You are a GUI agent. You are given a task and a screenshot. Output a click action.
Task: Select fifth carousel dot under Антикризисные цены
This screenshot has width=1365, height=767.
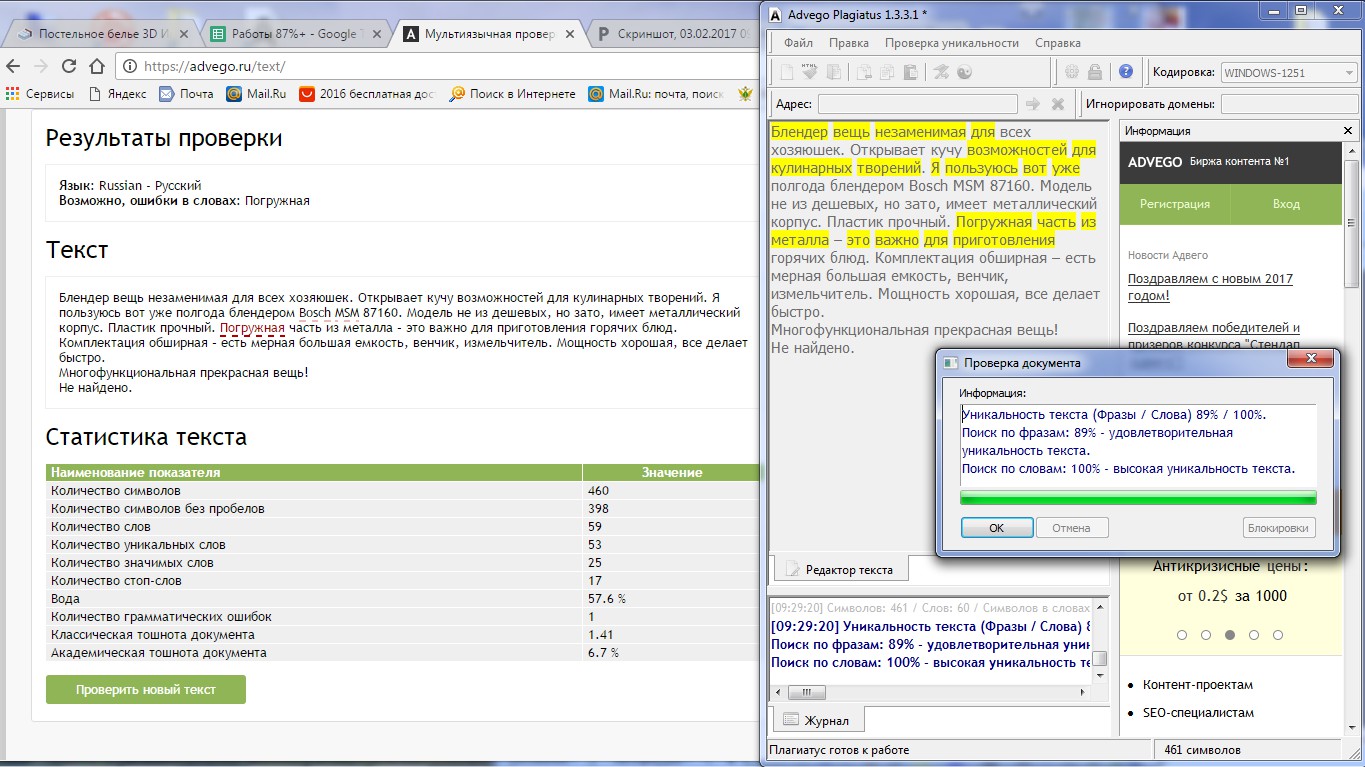(x=1278, y=635)
